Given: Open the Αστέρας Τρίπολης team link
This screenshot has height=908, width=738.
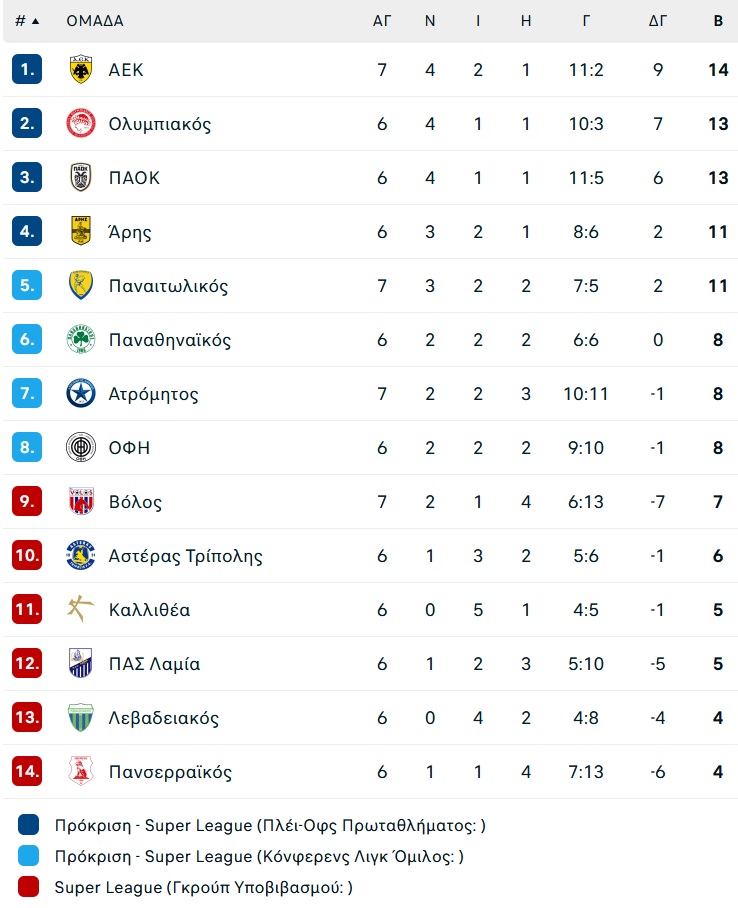Looking at the screenshot, I should (185, 556).
